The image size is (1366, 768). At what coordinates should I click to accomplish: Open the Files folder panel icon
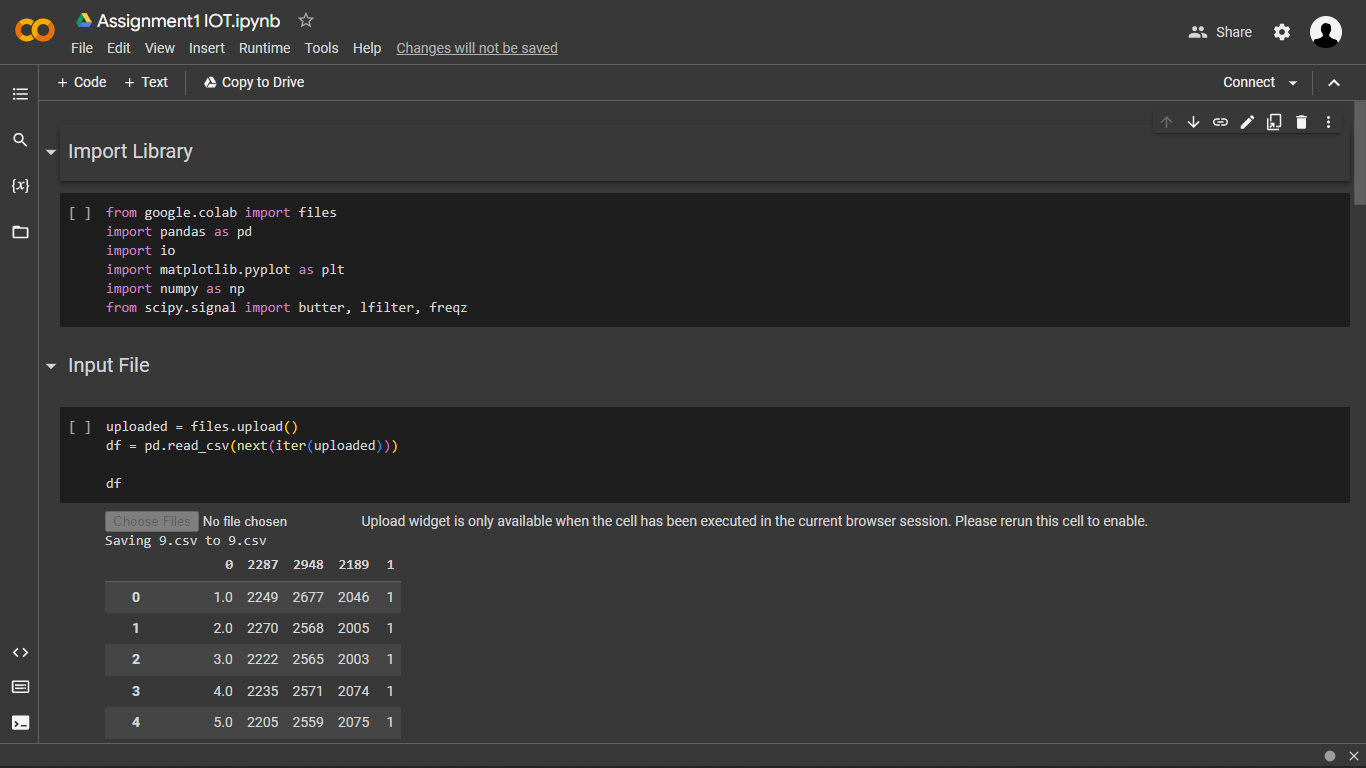[x=20, y=232]
